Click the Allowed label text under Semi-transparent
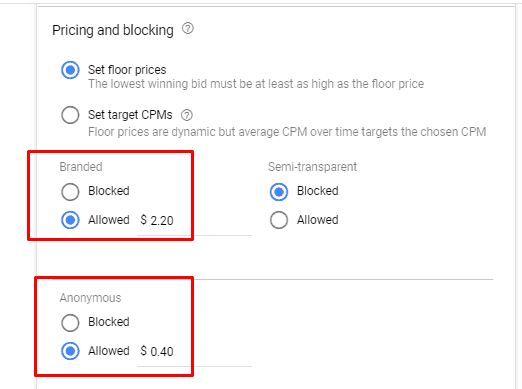 pyautogui.click(x=318, y=220)
